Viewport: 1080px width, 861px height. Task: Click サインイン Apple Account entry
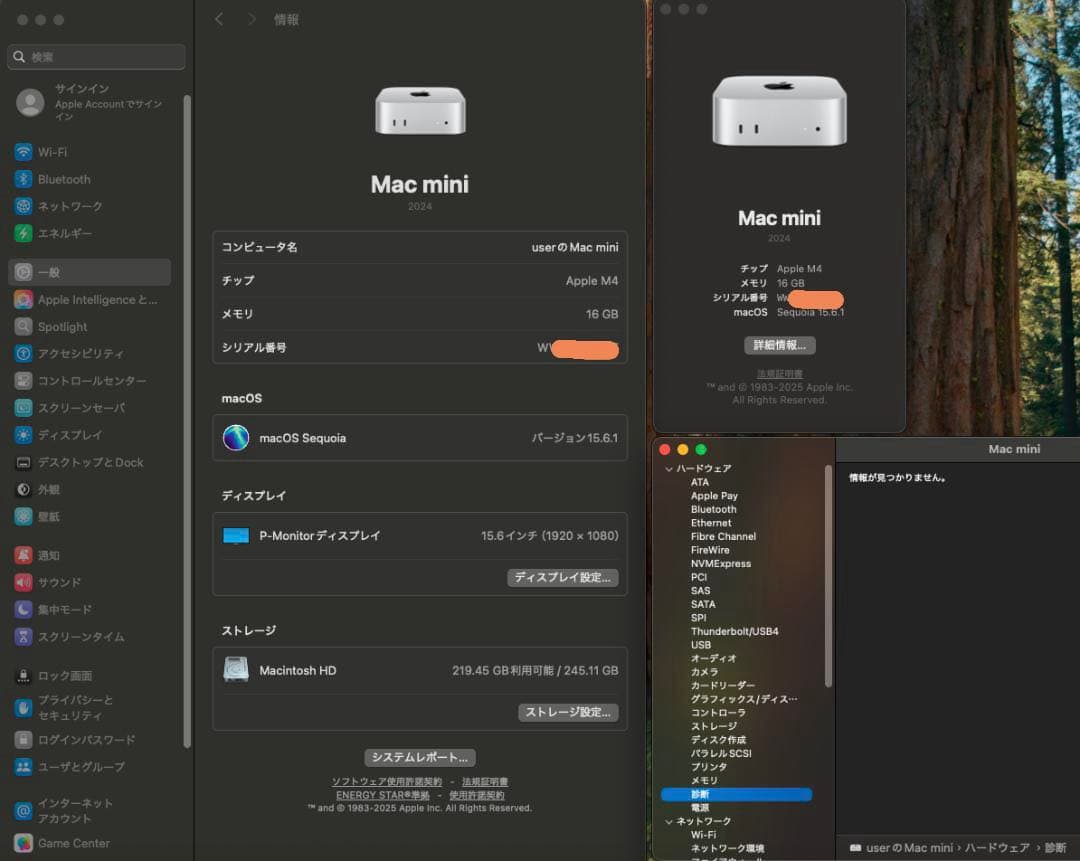90,102
